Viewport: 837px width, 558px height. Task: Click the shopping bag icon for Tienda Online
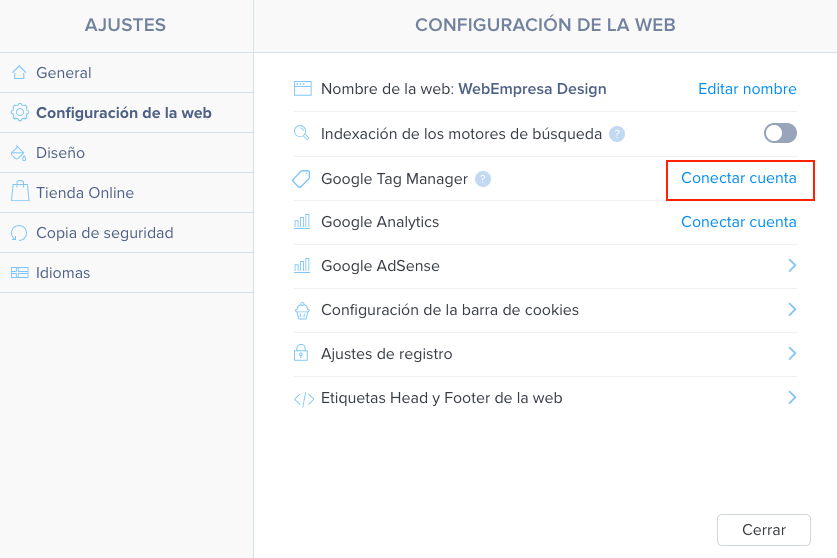[20, 191]
